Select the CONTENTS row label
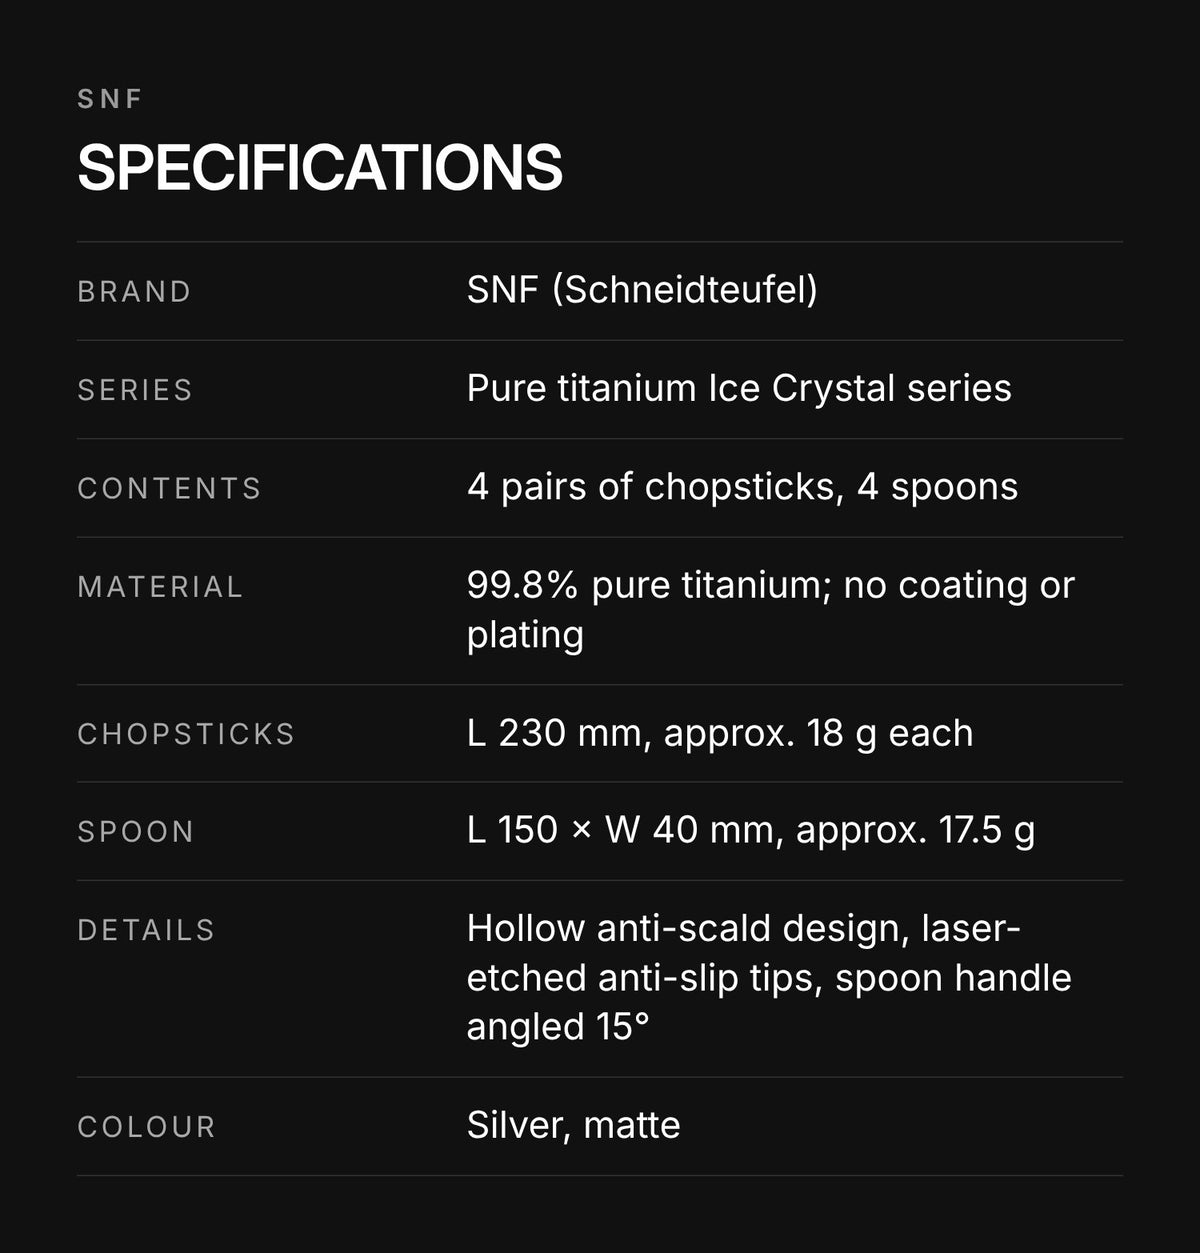 point(169,488)
